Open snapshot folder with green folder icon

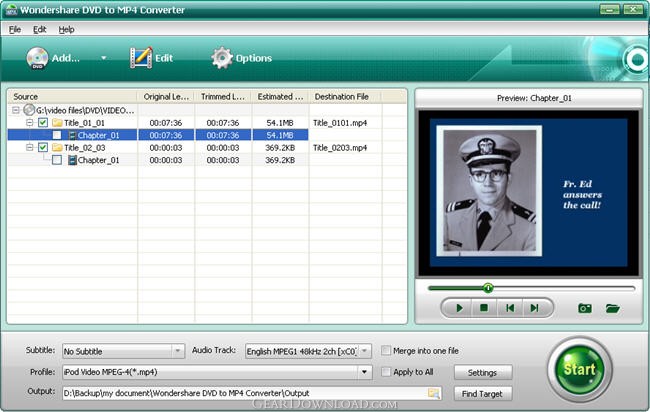coord(612,308)
